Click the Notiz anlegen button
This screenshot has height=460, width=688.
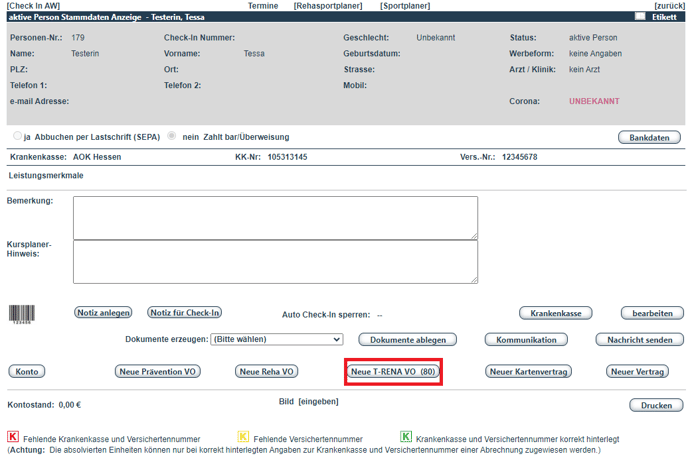point(103,313)
